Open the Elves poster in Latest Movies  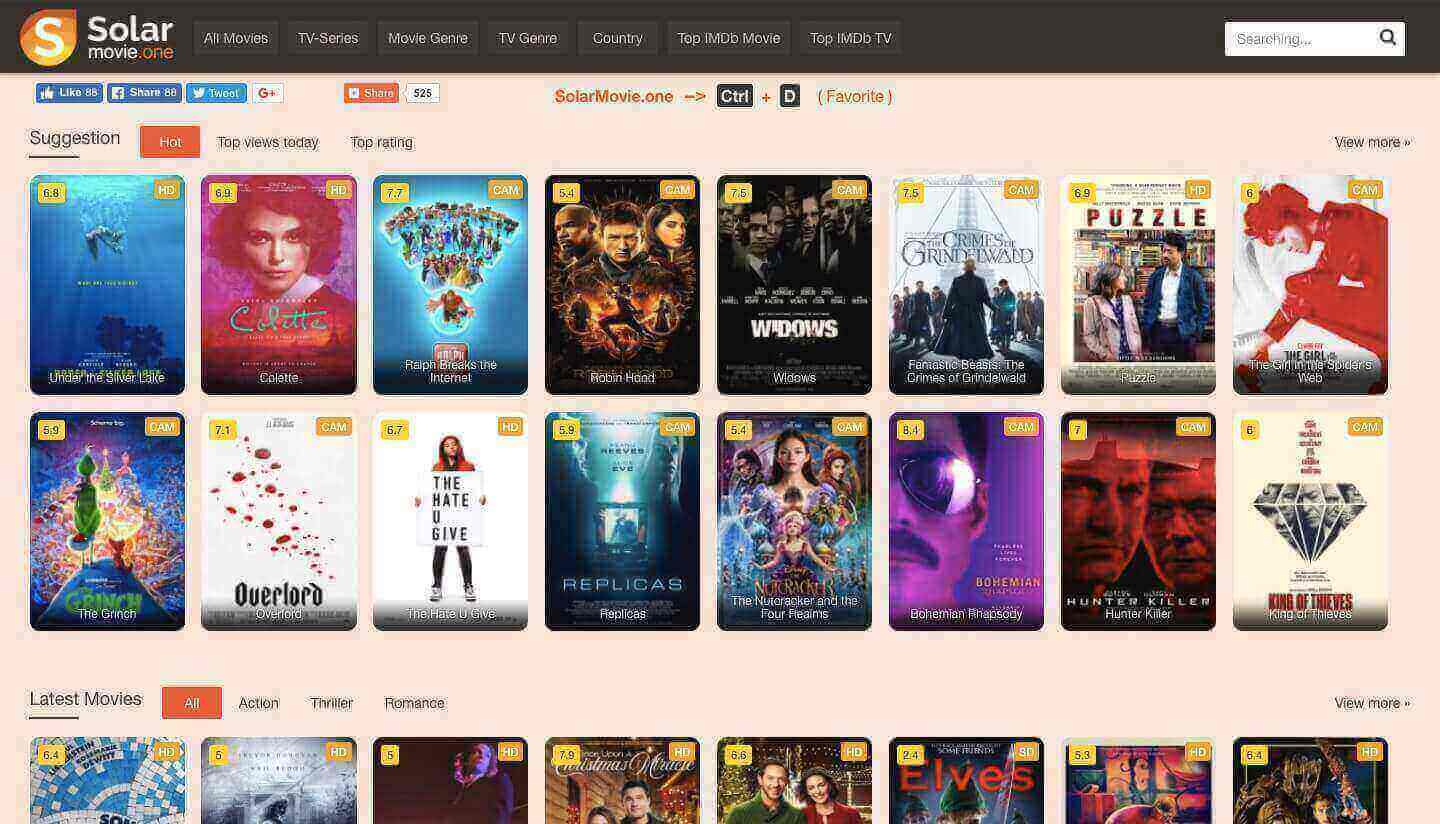click(x=966, y=781)
